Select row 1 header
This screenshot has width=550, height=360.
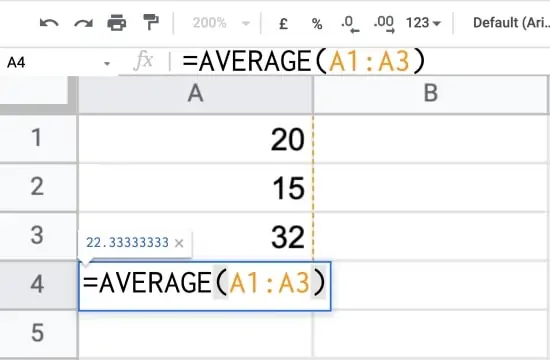point(37,138)
